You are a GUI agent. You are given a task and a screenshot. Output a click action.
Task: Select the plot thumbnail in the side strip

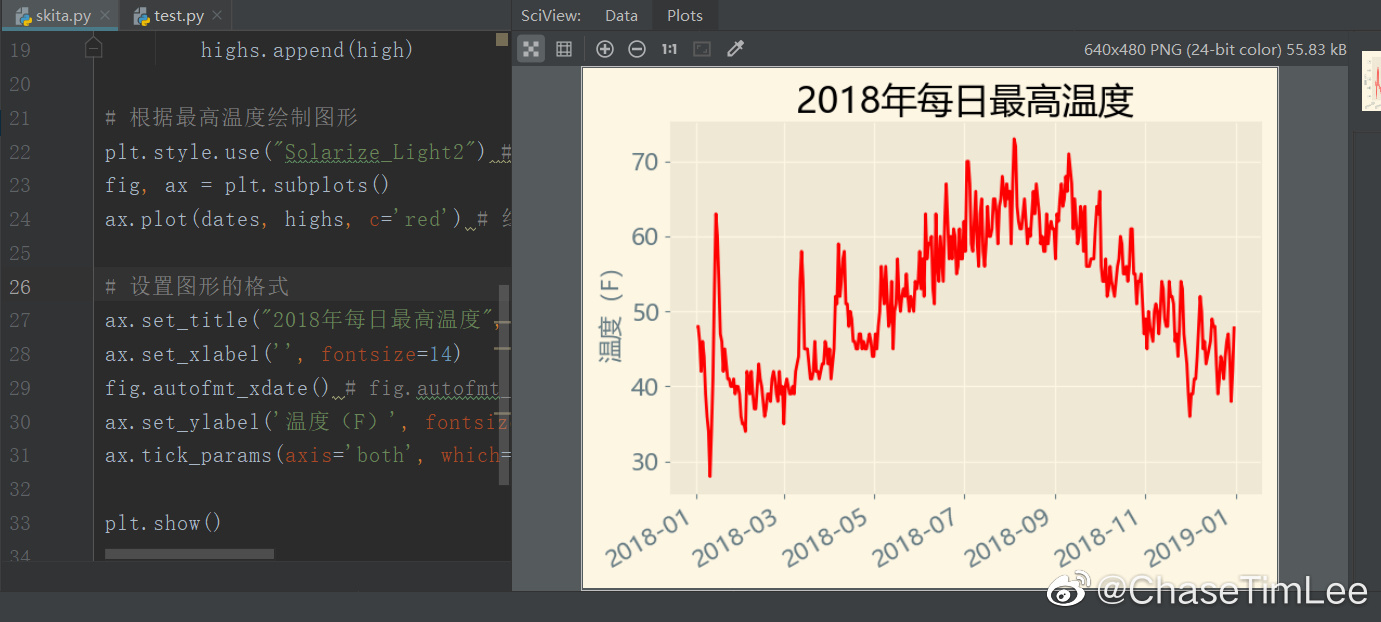tap(1371, 82)
